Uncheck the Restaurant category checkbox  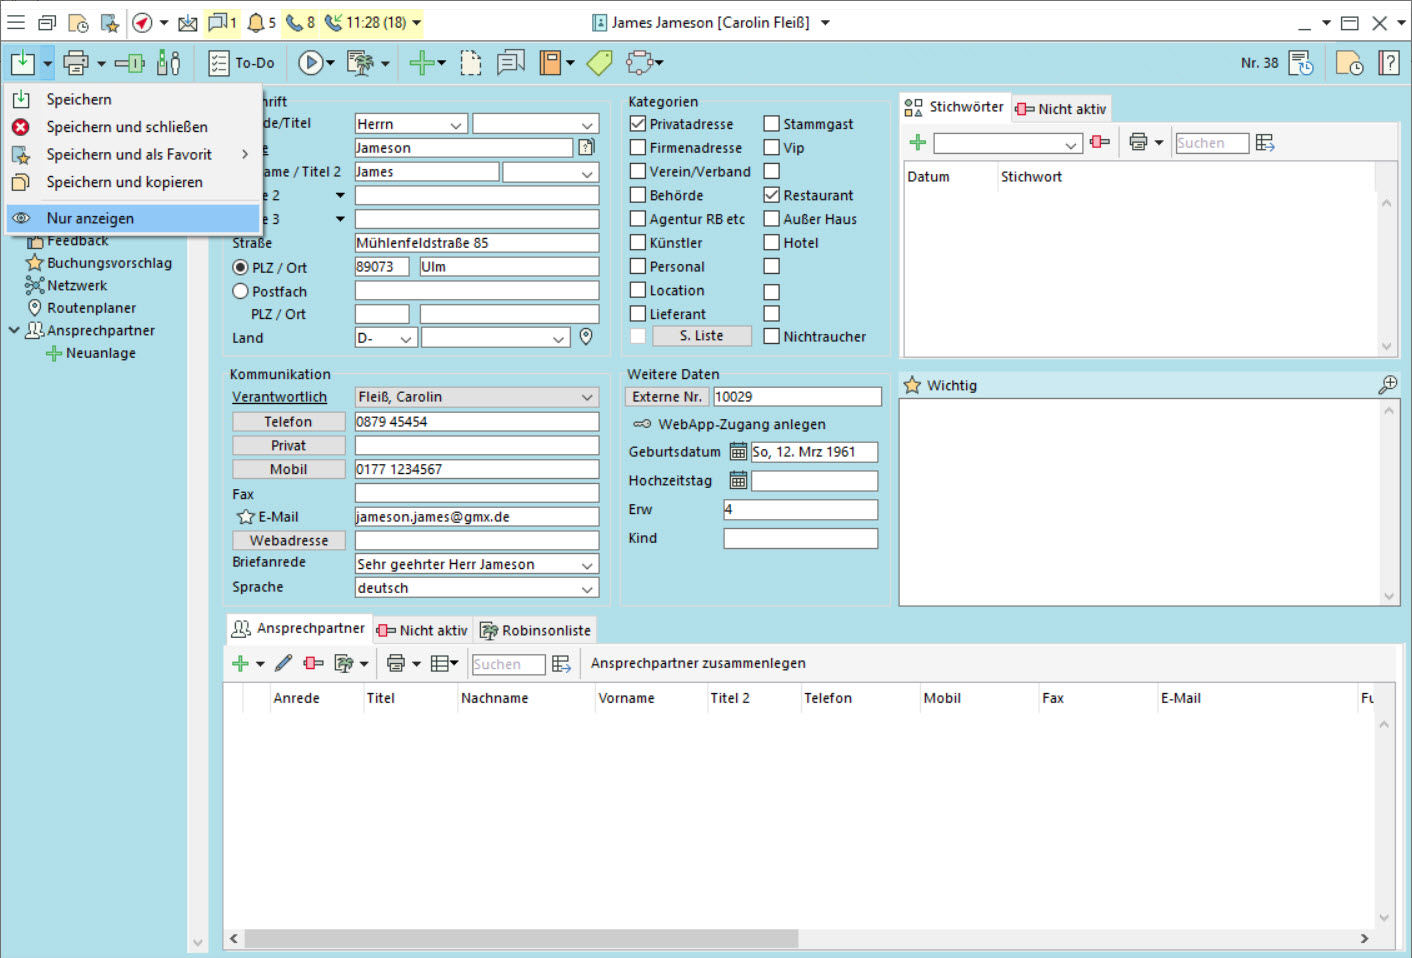(772, 195)
